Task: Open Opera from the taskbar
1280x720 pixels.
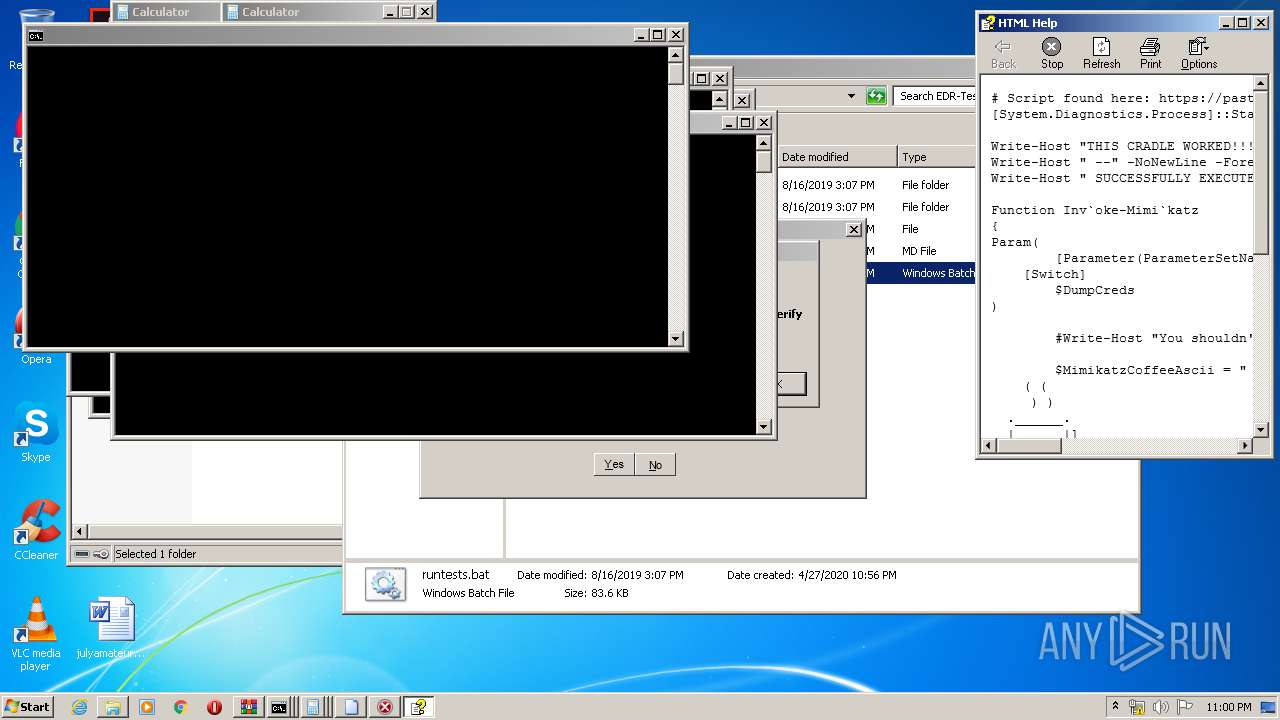Action: pyautogui.click(x=214, y=707)
